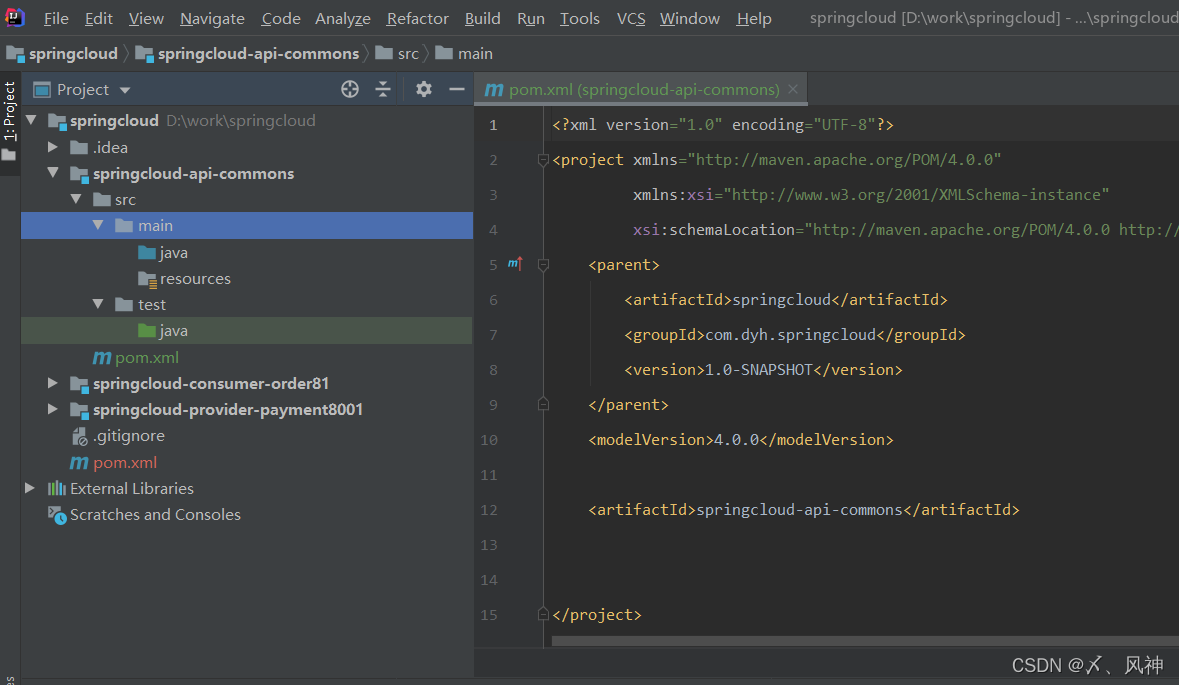Select External Libraries icon
Image resolution: width=1179 pixels, height=685 pixels.
click(57, 489)
